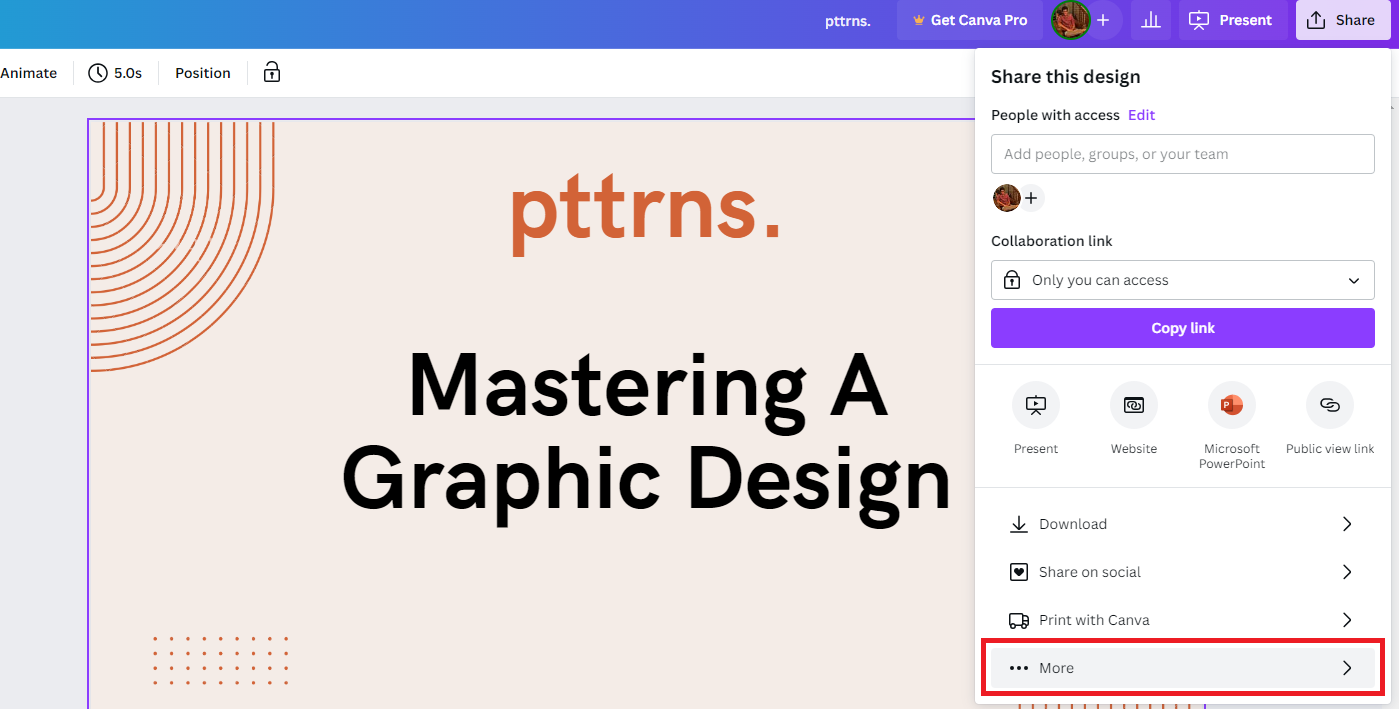
Task: Click the bar chart insights icon
Action: 1151,20
